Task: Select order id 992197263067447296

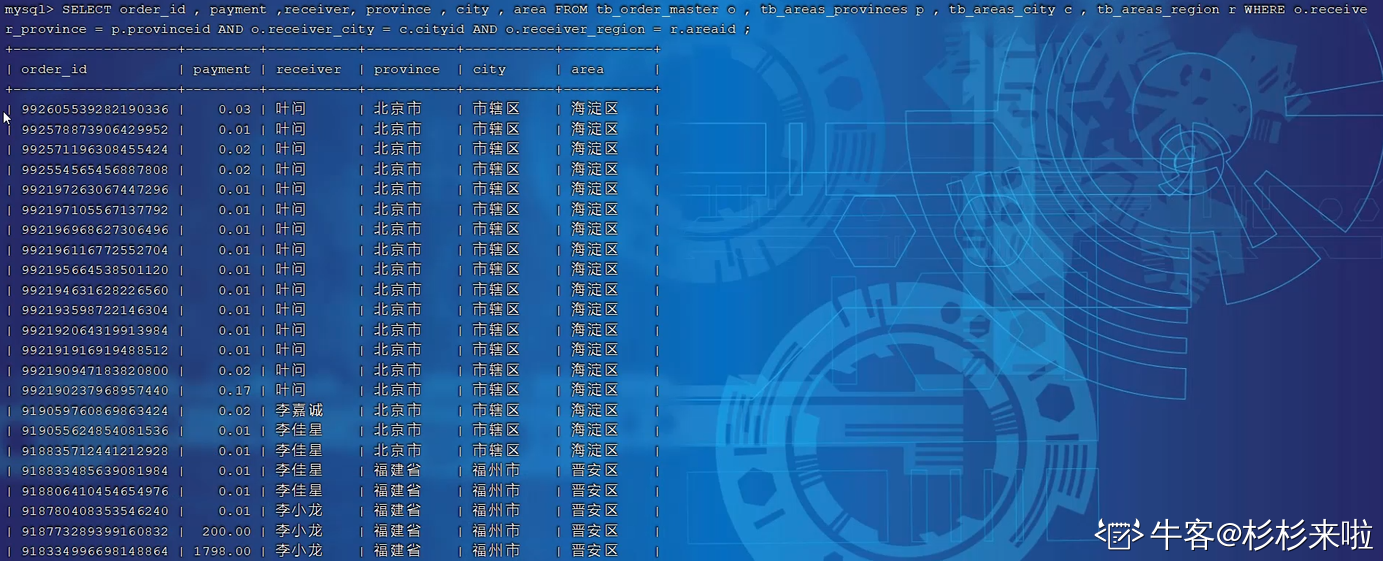Action: (95, 190)
